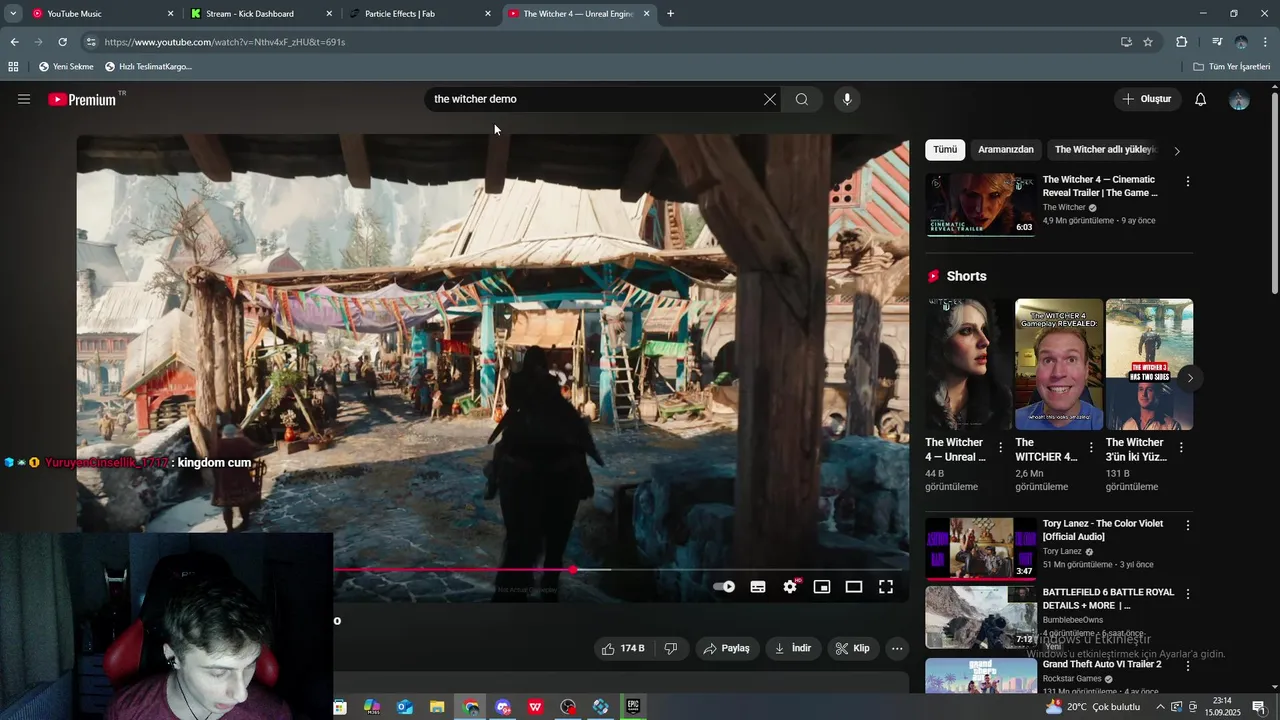Open options for first Witcher 4 Short
Image resolution: width=1280 pixels, height=720 pixels.
(x=1000, y=448)
